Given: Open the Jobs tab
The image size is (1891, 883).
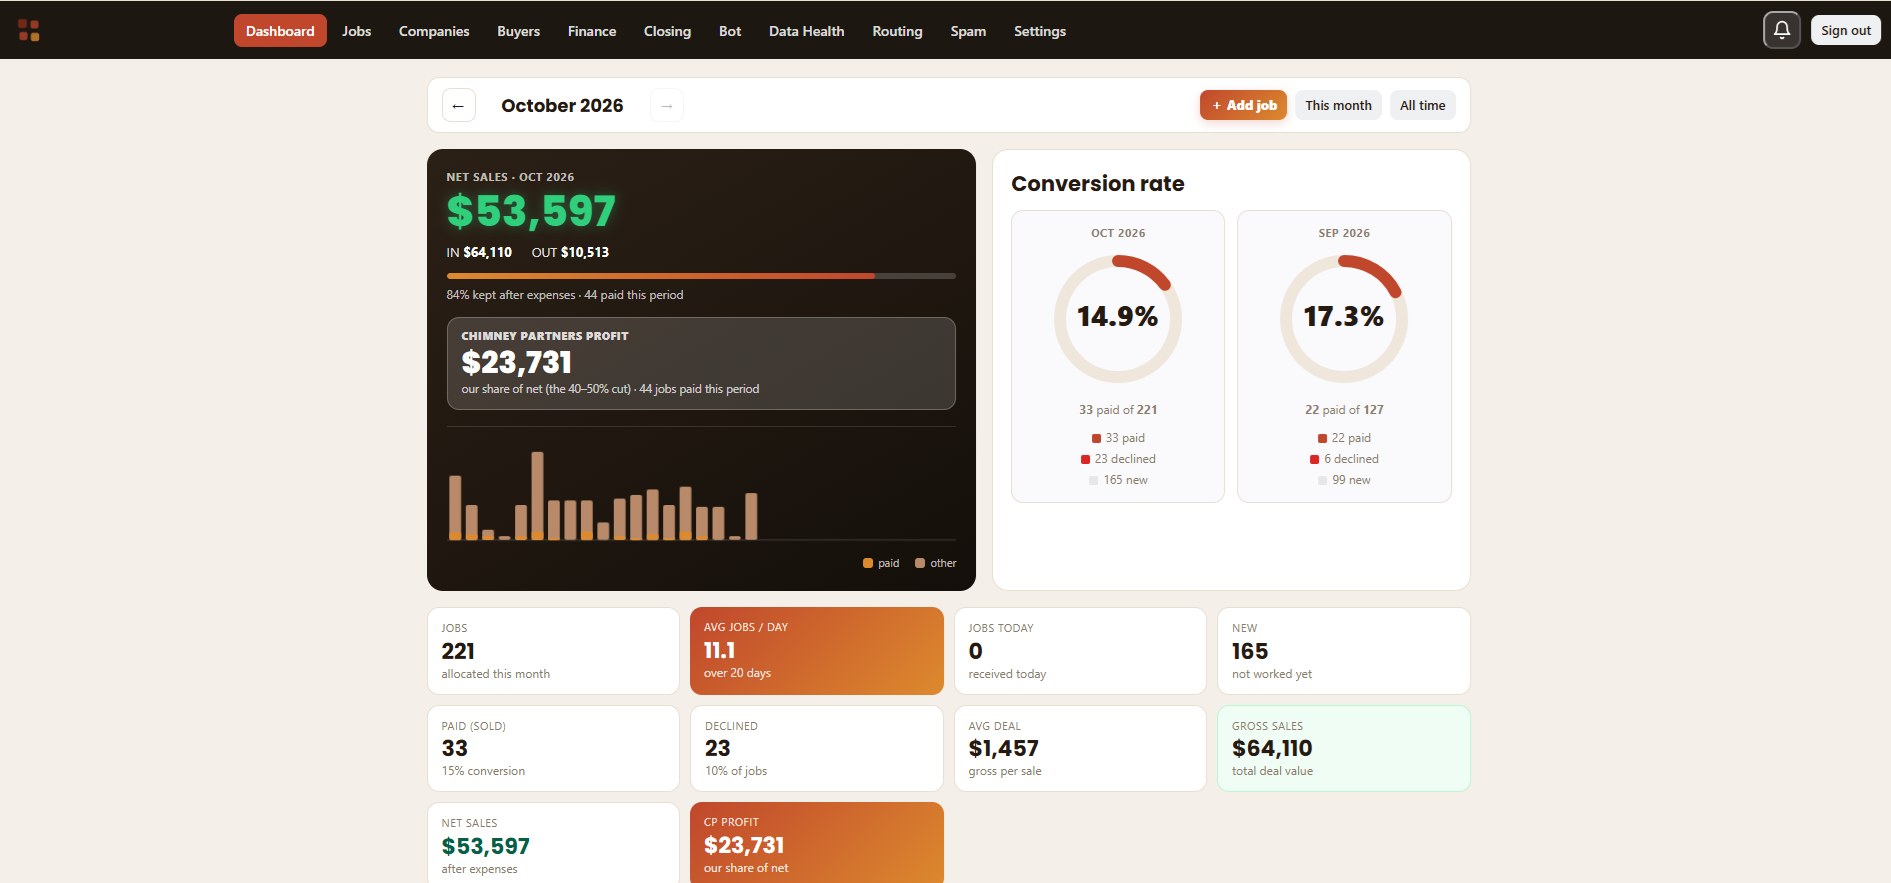Looking at the screenshot, I should pos(356,31).
